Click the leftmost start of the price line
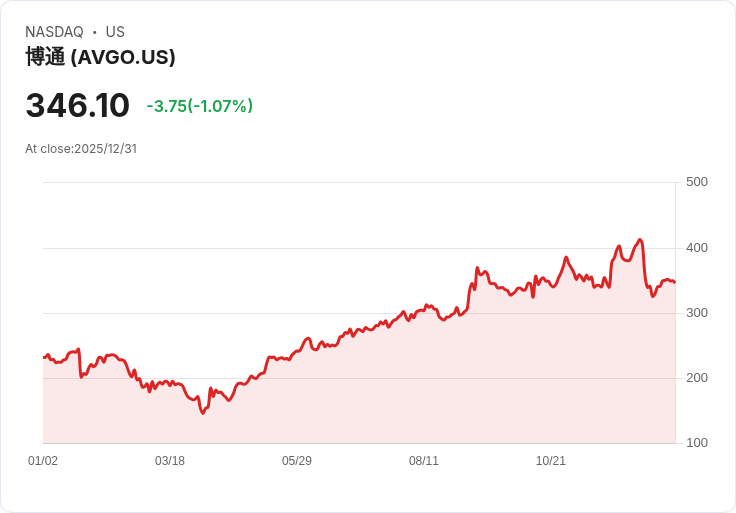Screen dimensions: 736x513 tap(44, 357)
